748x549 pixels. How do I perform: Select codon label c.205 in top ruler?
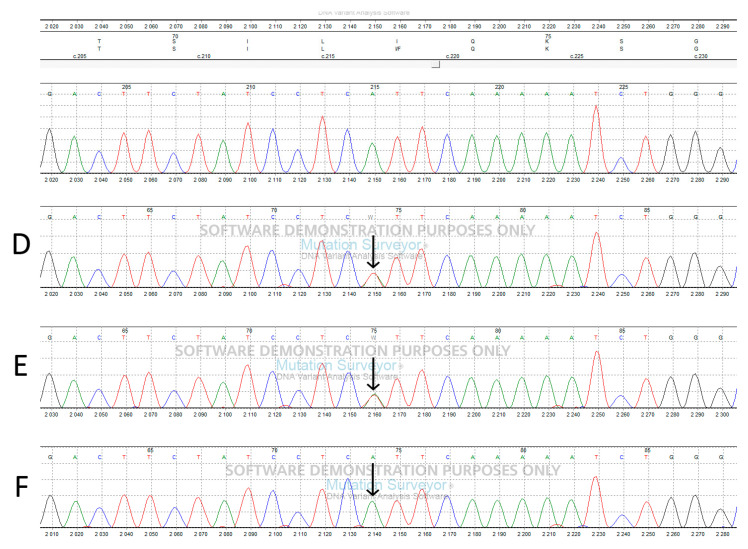tap(80, 56)
